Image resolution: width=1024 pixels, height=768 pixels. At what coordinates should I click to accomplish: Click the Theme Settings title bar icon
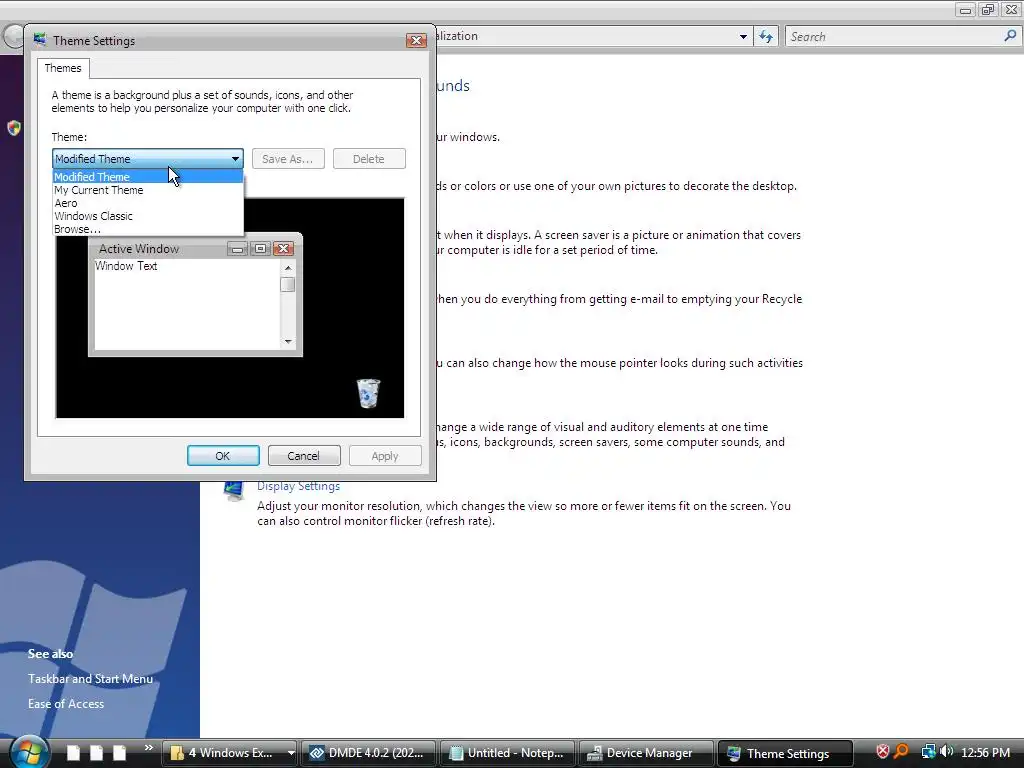tap(40, 40)
